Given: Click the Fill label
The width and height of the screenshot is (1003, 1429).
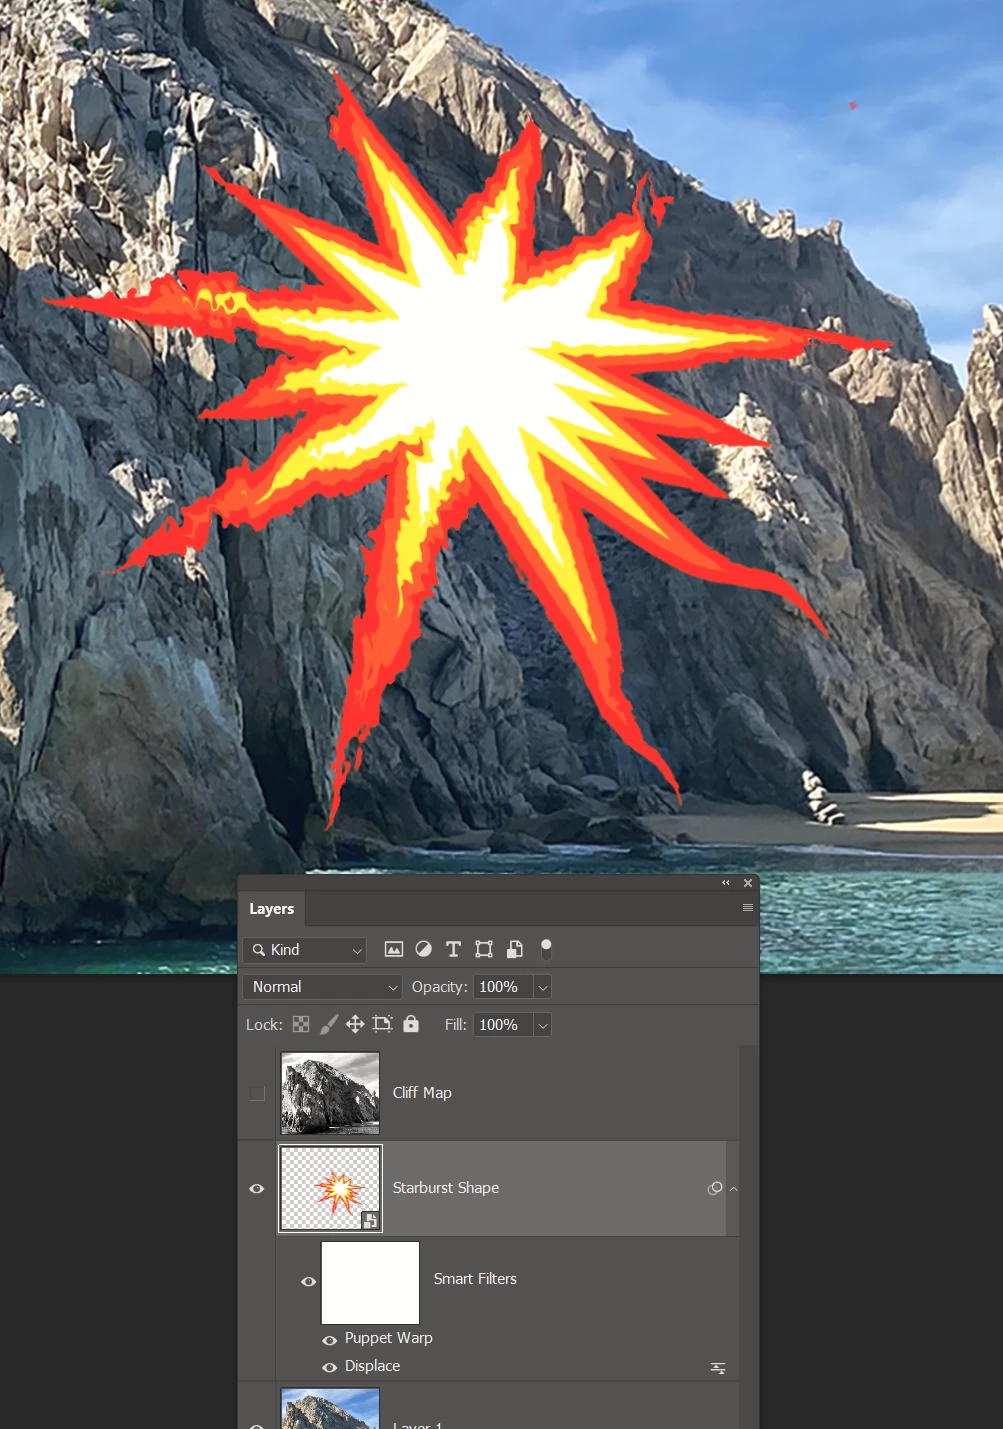Looking at the screenshot, I should click(x=455, y=1025).
